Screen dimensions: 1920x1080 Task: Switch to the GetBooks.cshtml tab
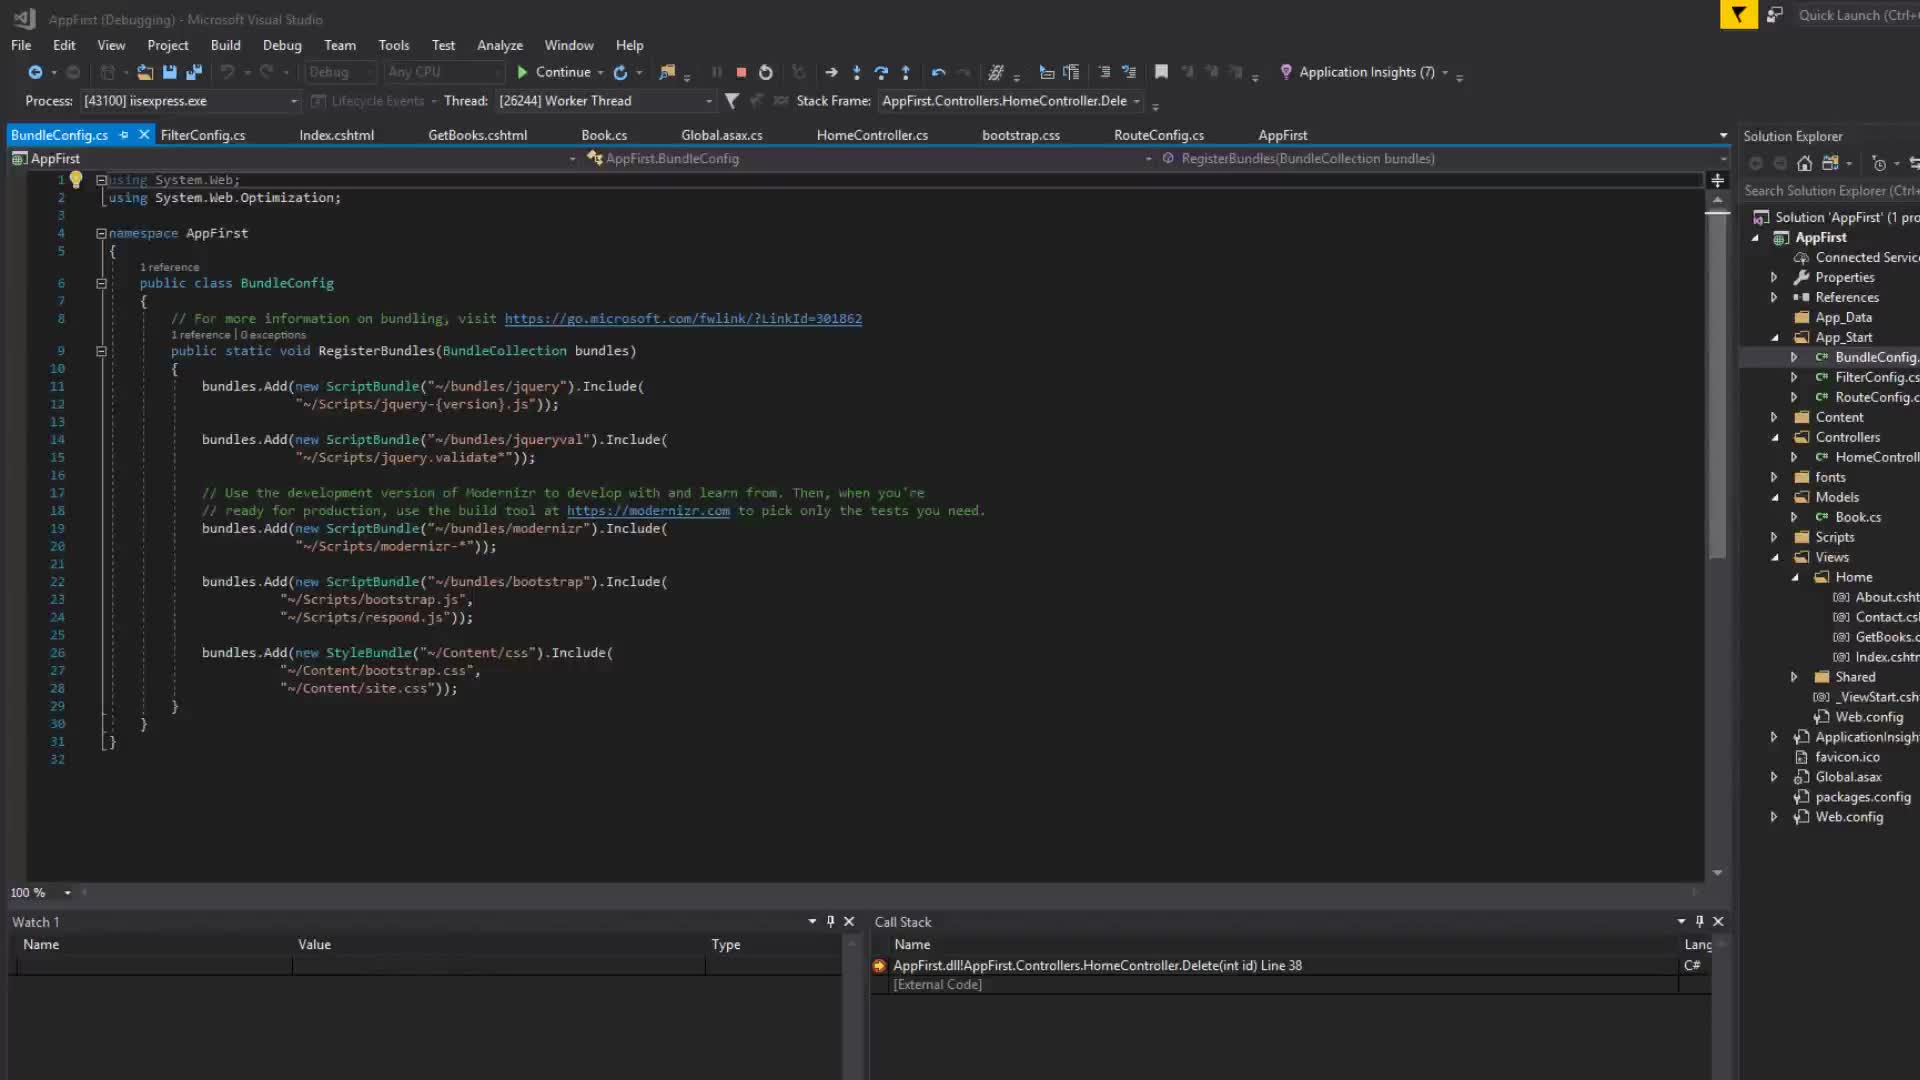click(x=477, y=135)
